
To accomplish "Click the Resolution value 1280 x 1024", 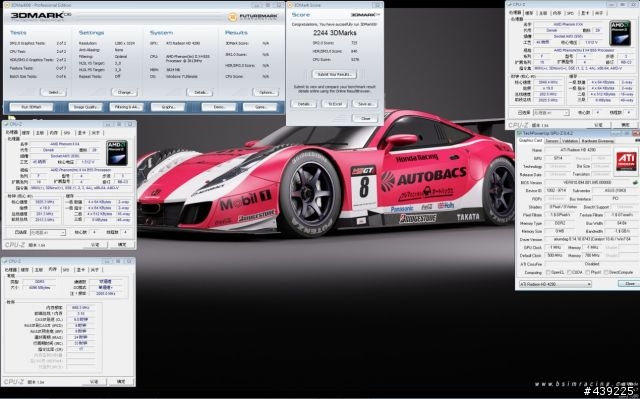I will pos(124,43).
